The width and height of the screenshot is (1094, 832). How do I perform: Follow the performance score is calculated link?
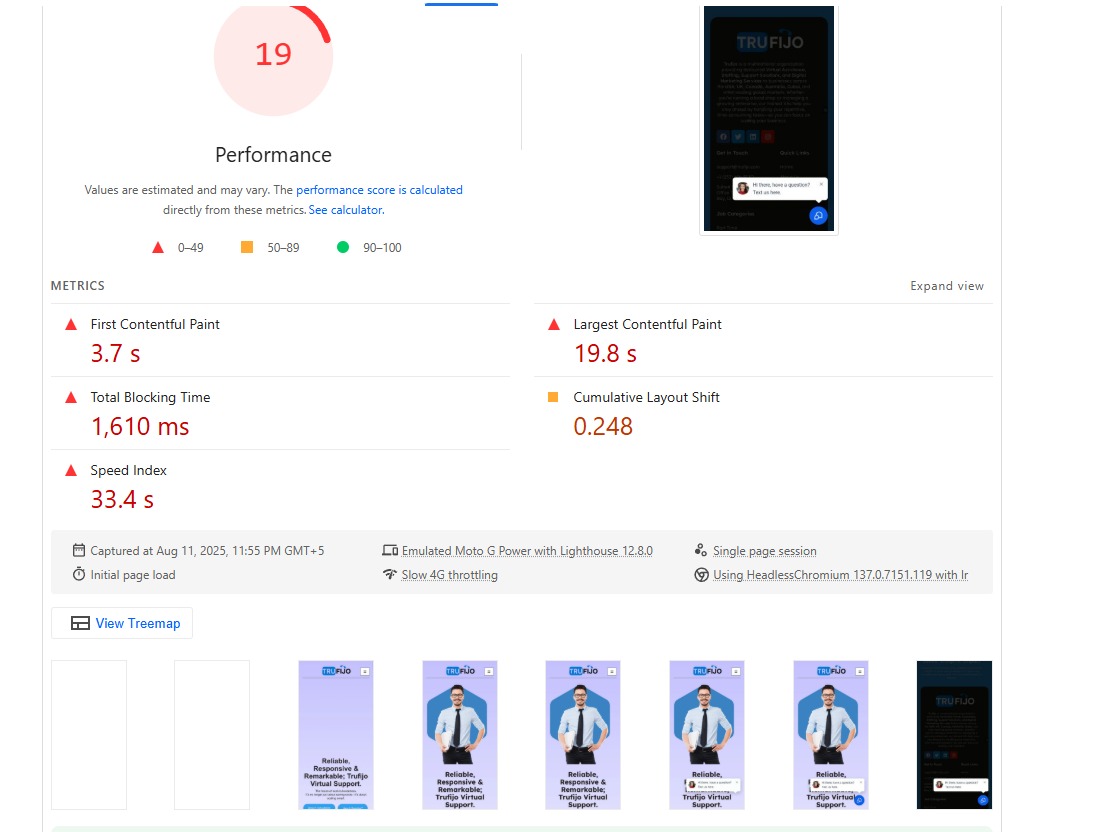(379, 190)
